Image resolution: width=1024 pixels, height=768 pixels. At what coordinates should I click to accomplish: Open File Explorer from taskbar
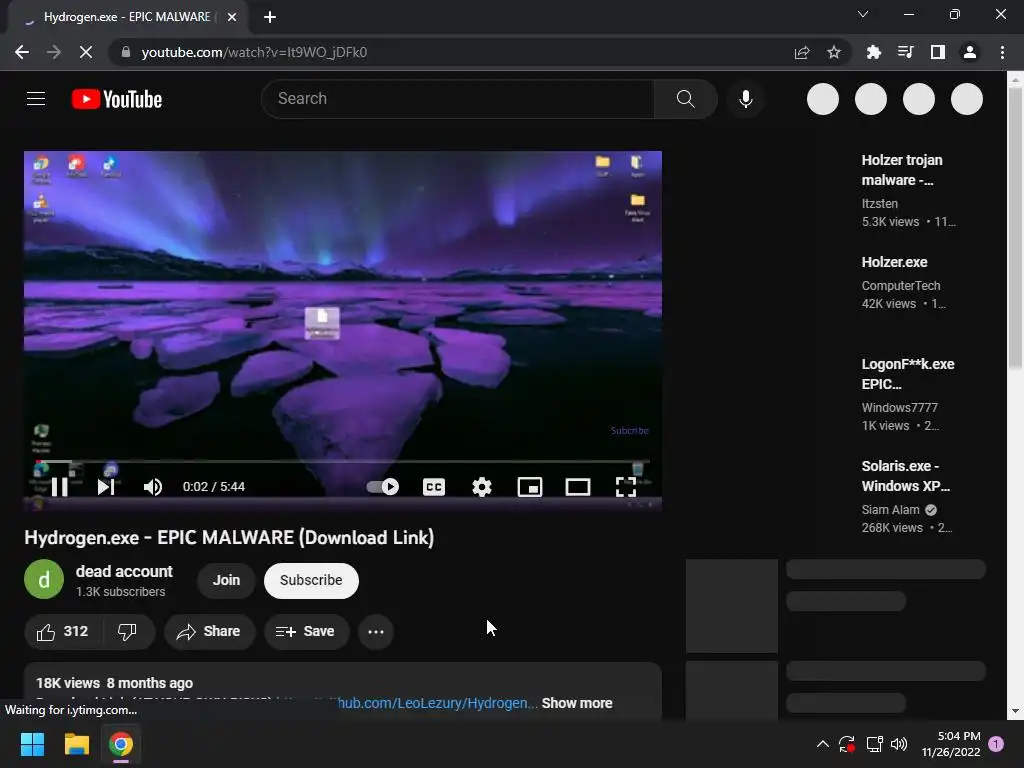click(76, 744)
